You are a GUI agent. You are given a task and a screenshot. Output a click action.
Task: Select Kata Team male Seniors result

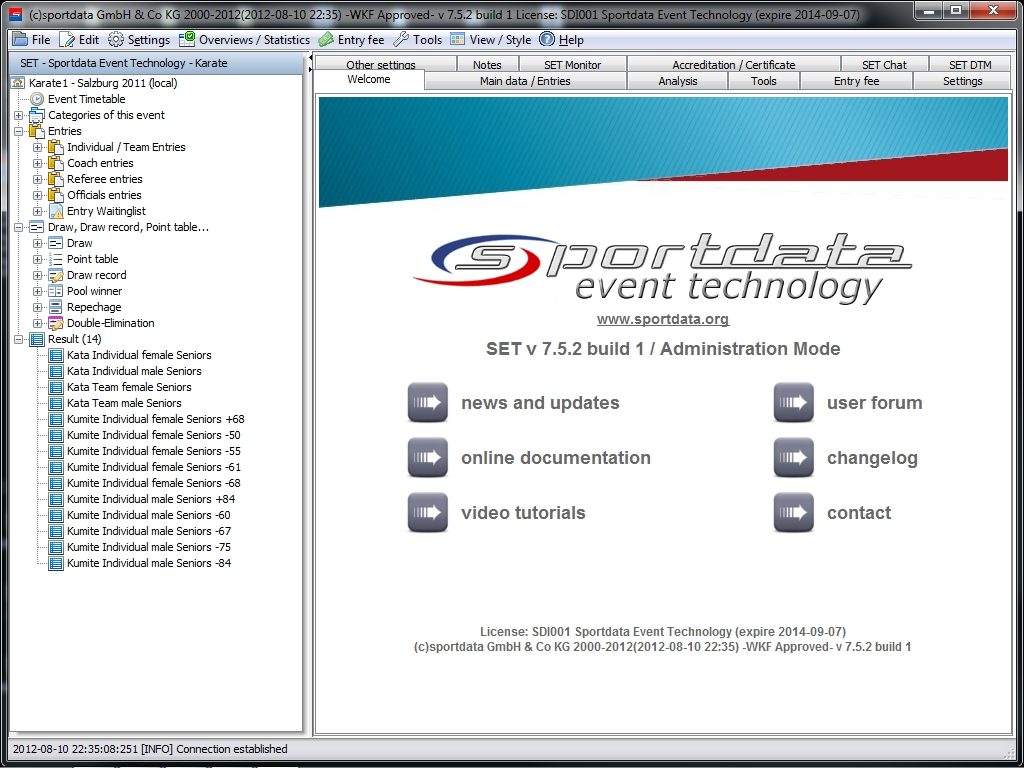click(x=124, y=404)
